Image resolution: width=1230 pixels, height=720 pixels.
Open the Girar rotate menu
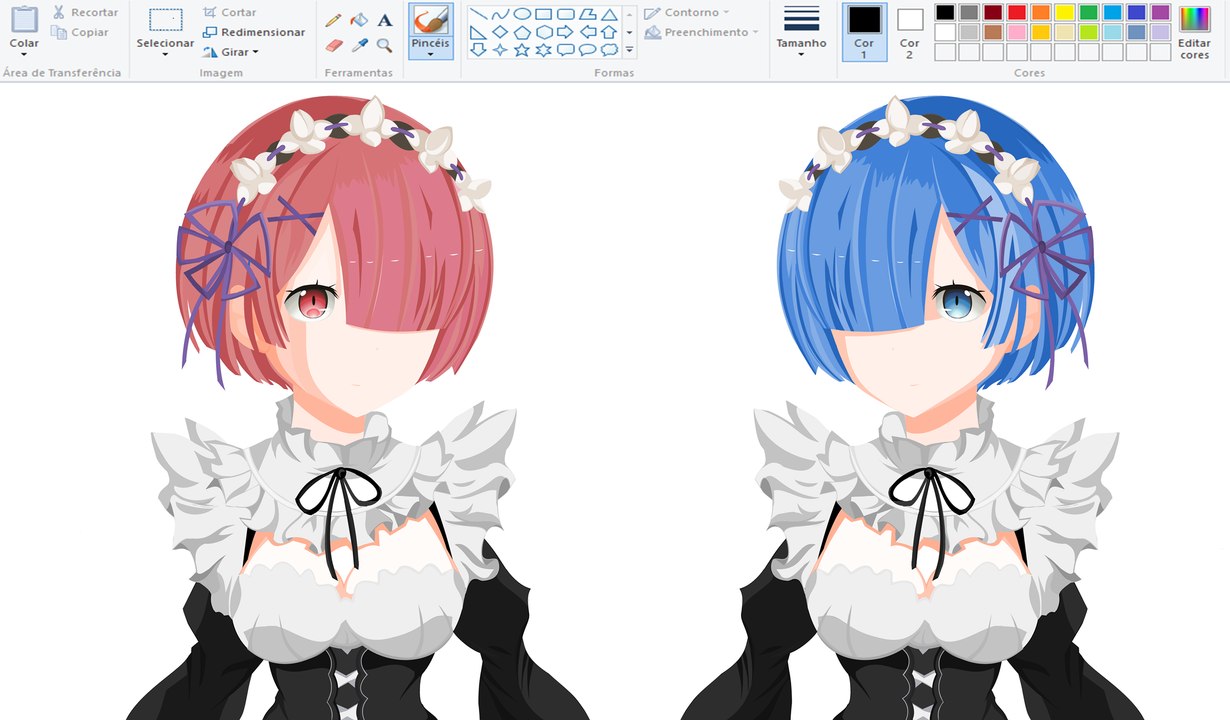click(x=231, y=52)
